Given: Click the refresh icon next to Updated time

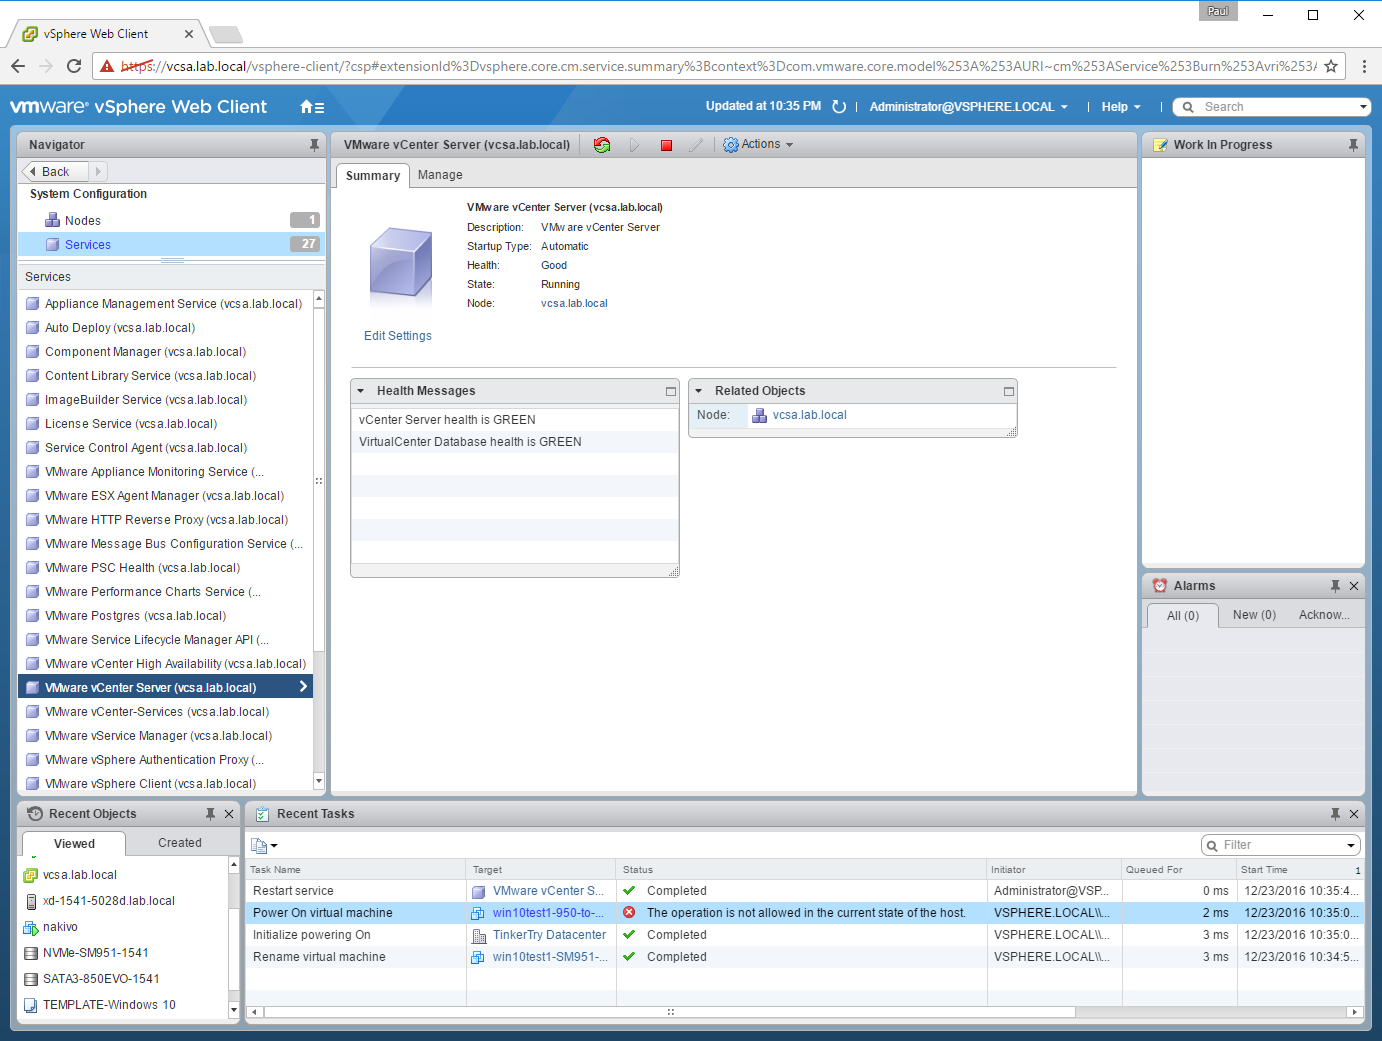Looking at the screenshot, I should pos(839,107).
